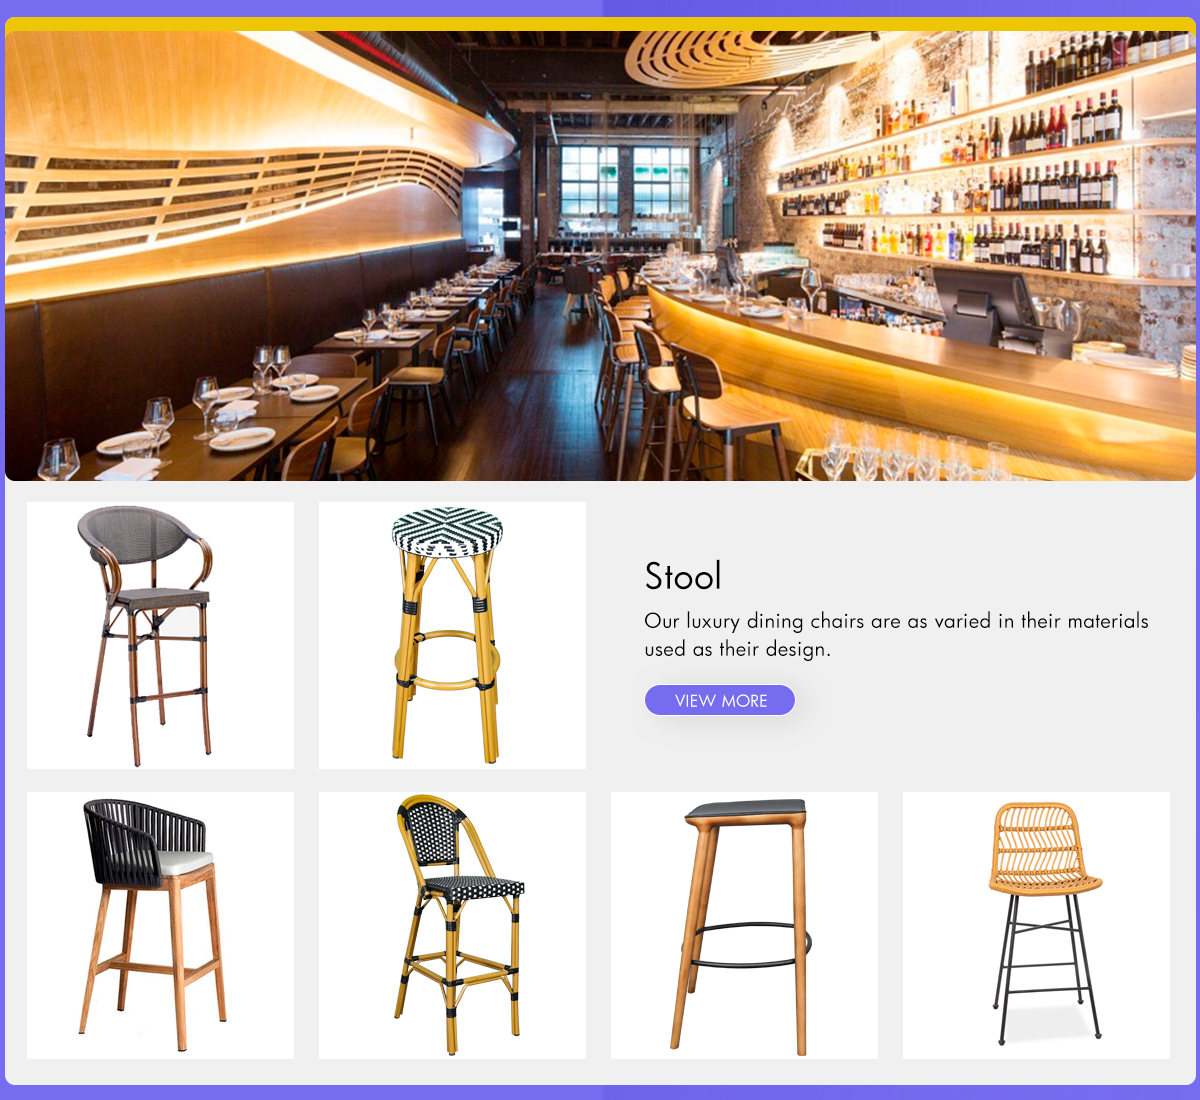
Task: Click the luxury dining chairs description text
Action: coord(897,635)
